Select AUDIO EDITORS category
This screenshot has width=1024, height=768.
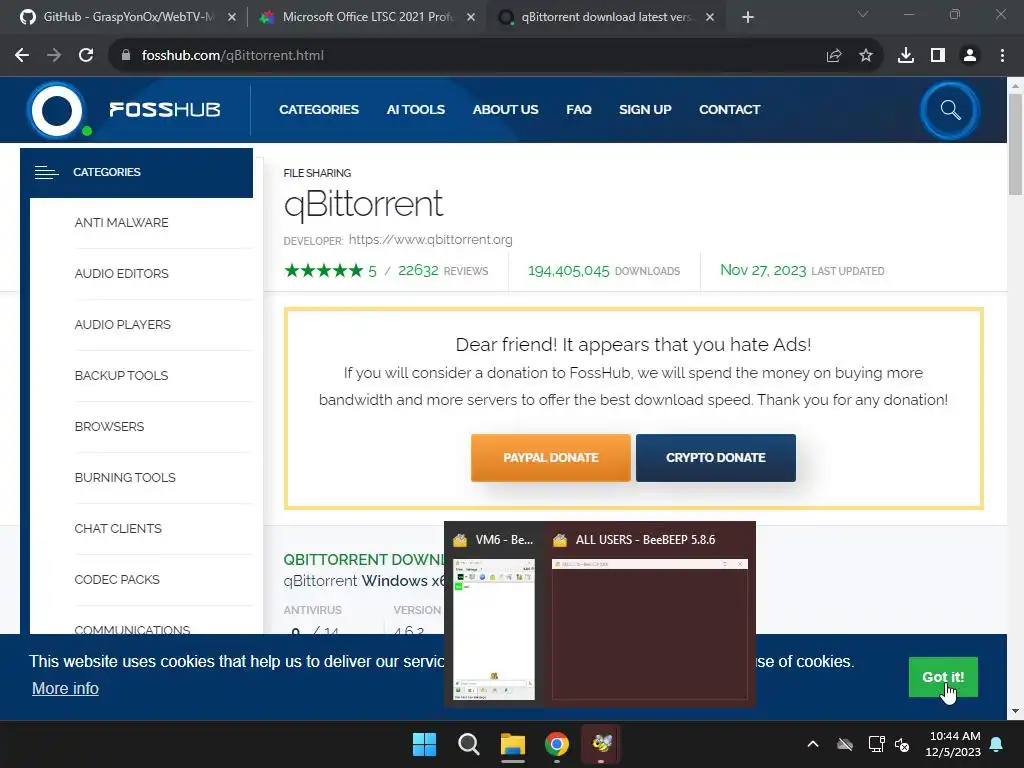pyautogui.click(x=121, y=274)
